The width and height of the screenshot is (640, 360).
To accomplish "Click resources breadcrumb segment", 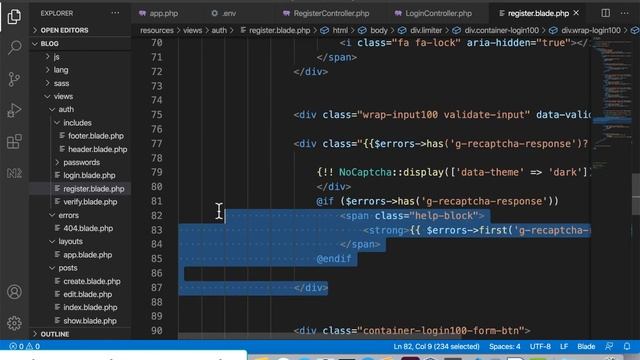I will pos(157,31).
